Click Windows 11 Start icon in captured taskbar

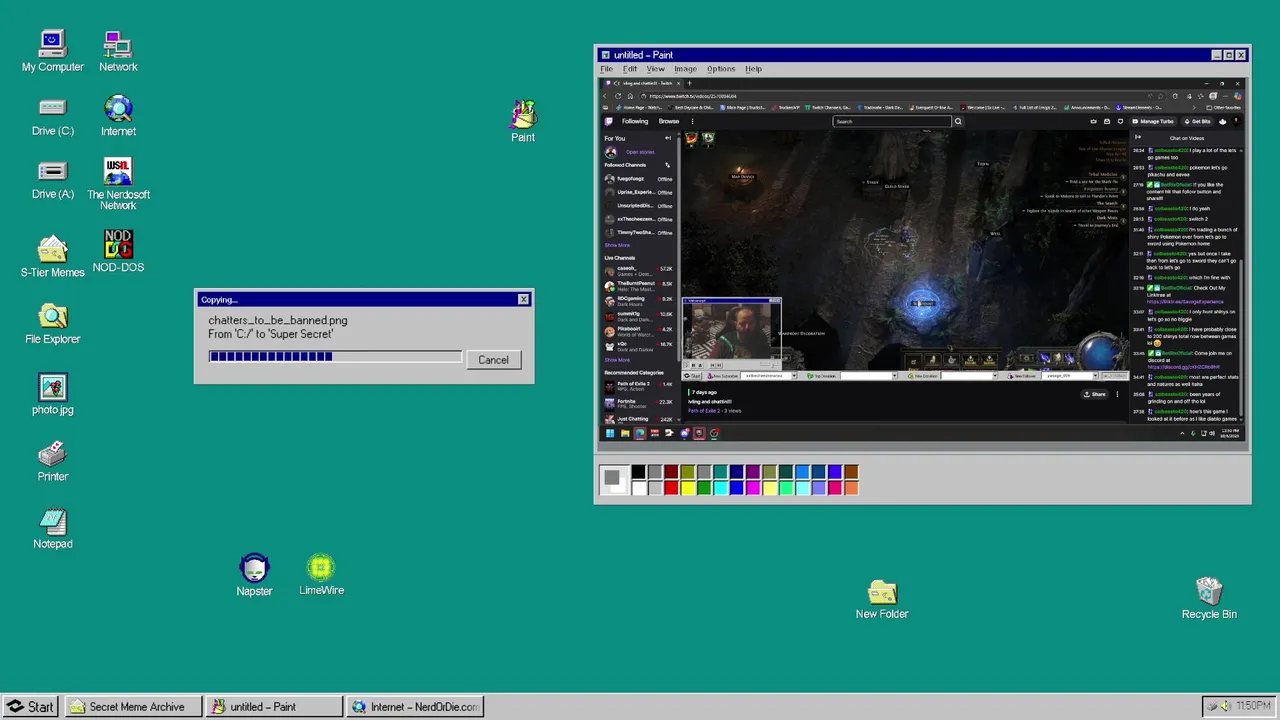(x=610, y=433)
